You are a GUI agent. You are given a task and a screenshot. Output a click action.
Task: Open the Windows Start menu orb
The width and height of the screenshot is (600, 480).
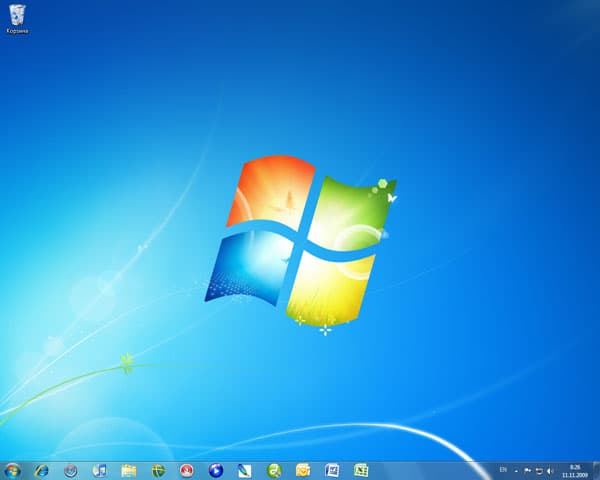(12, 470)
